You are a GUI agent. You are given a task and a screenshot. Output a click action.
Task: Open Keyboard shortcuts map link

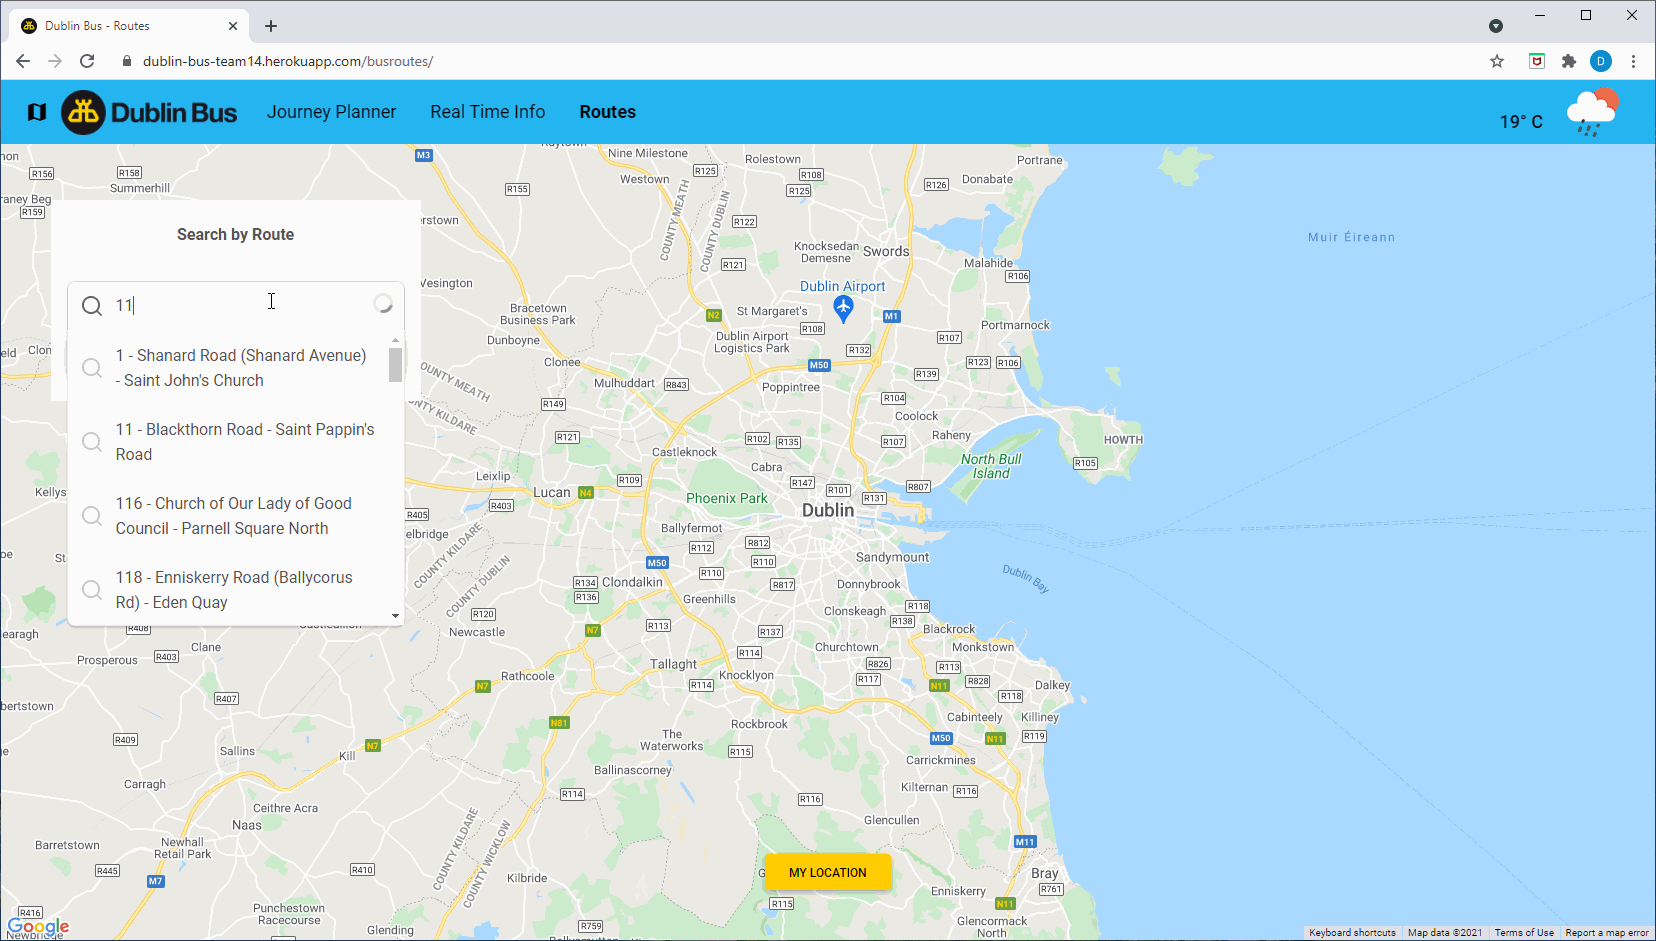click(x=1352, y=933)
